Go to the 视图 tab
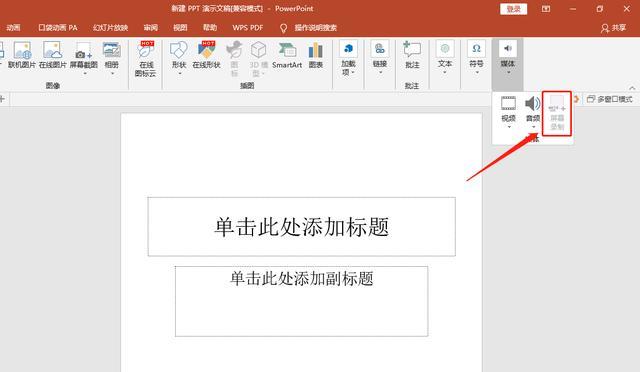Viewport: 640px width, 372px height. [180, 28]
